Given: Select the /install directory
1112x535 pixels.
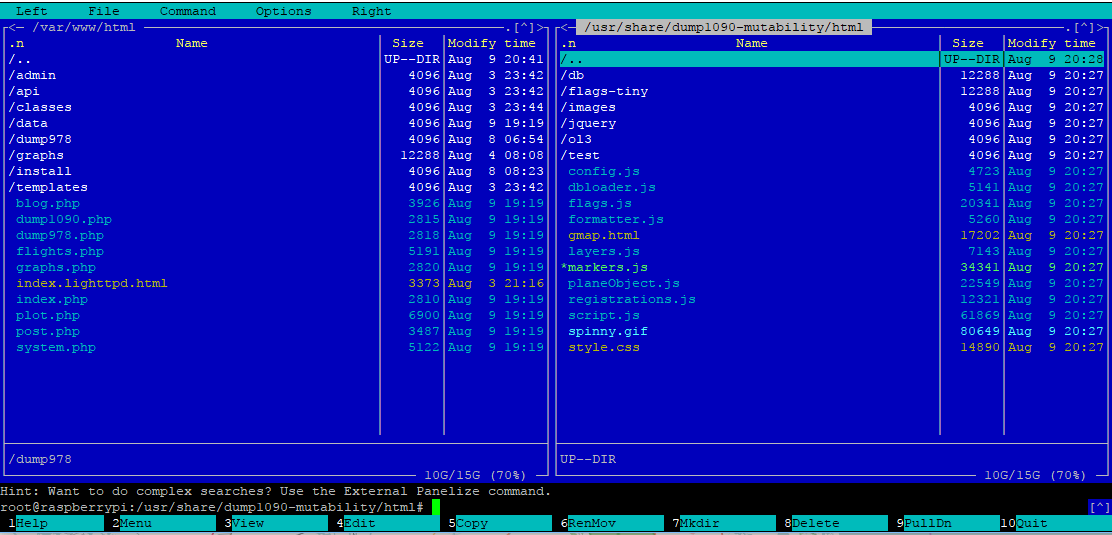Looking at the screenshot, I should (x=276, y=172).
